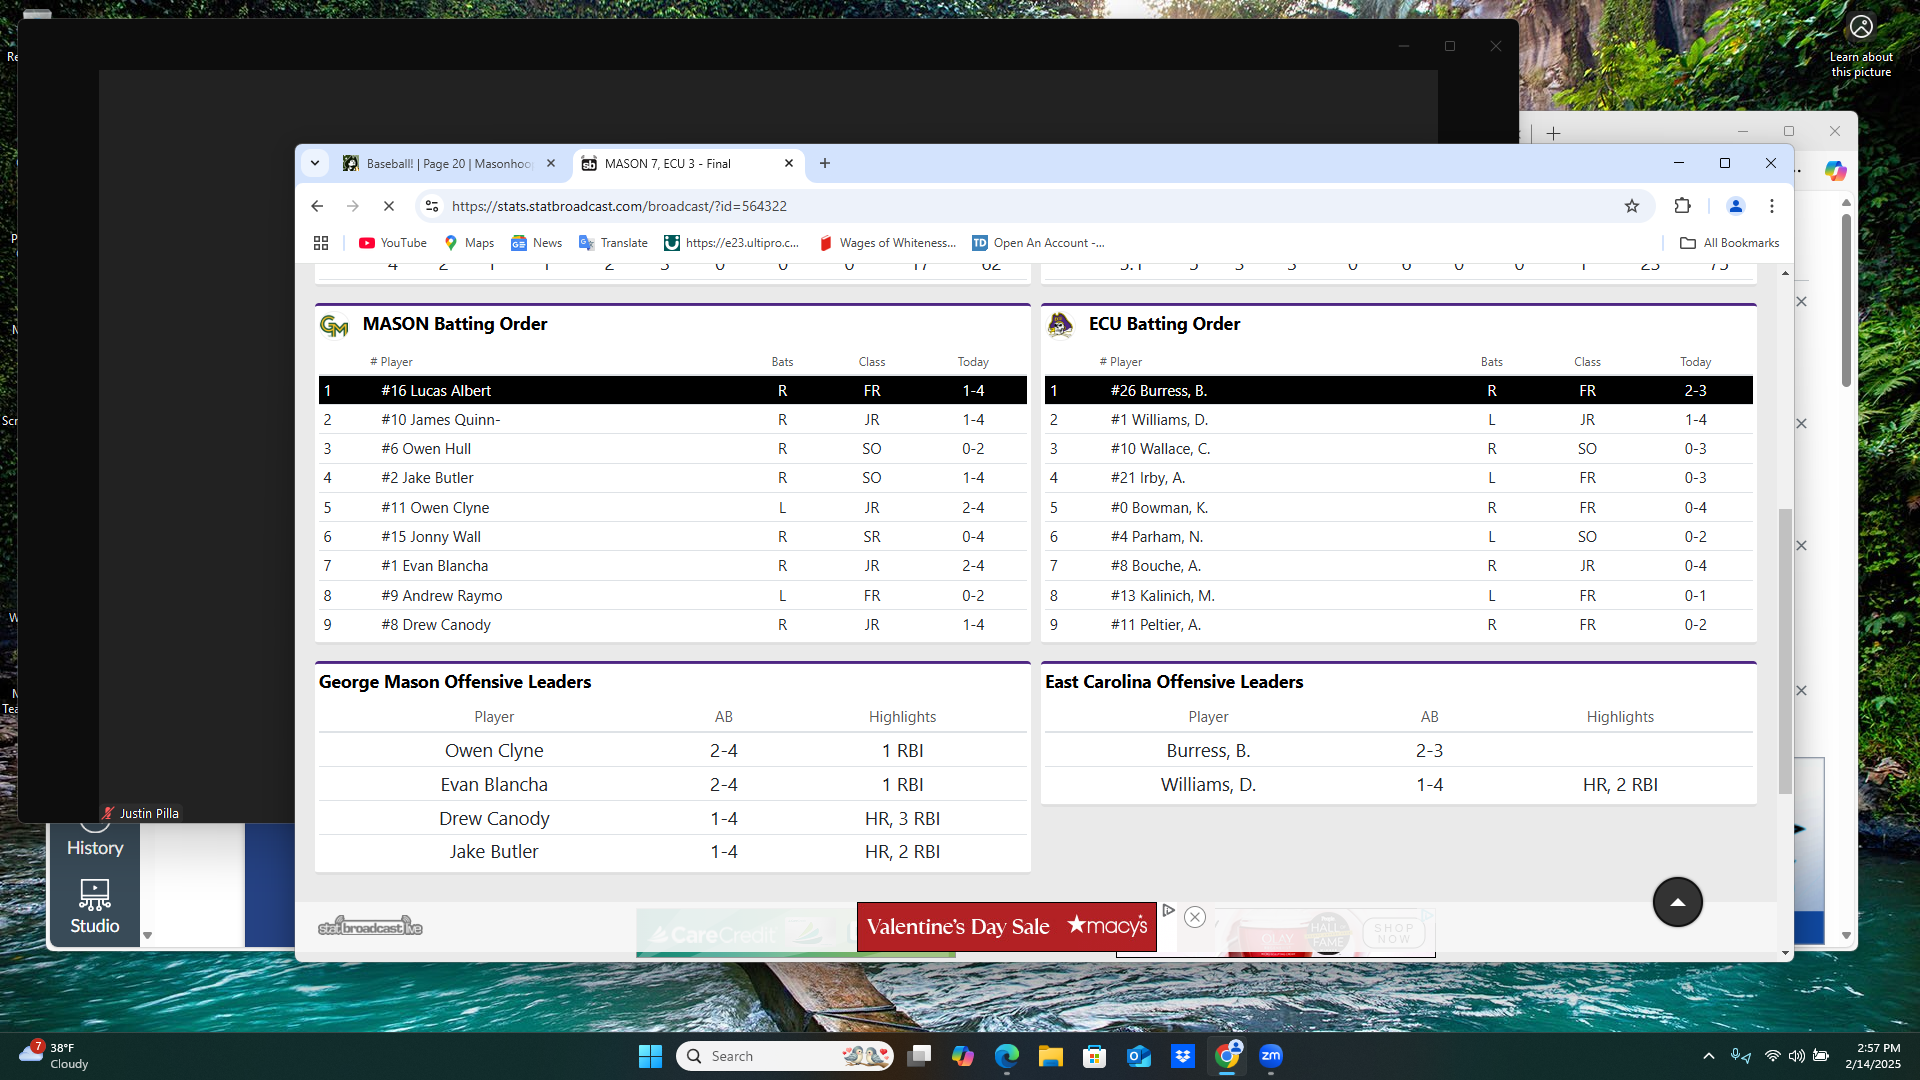The height and width of the screenshot is (1080, 1920).
Task: Click the AdChoices triangle icon
Action: tap(1168, 910)
